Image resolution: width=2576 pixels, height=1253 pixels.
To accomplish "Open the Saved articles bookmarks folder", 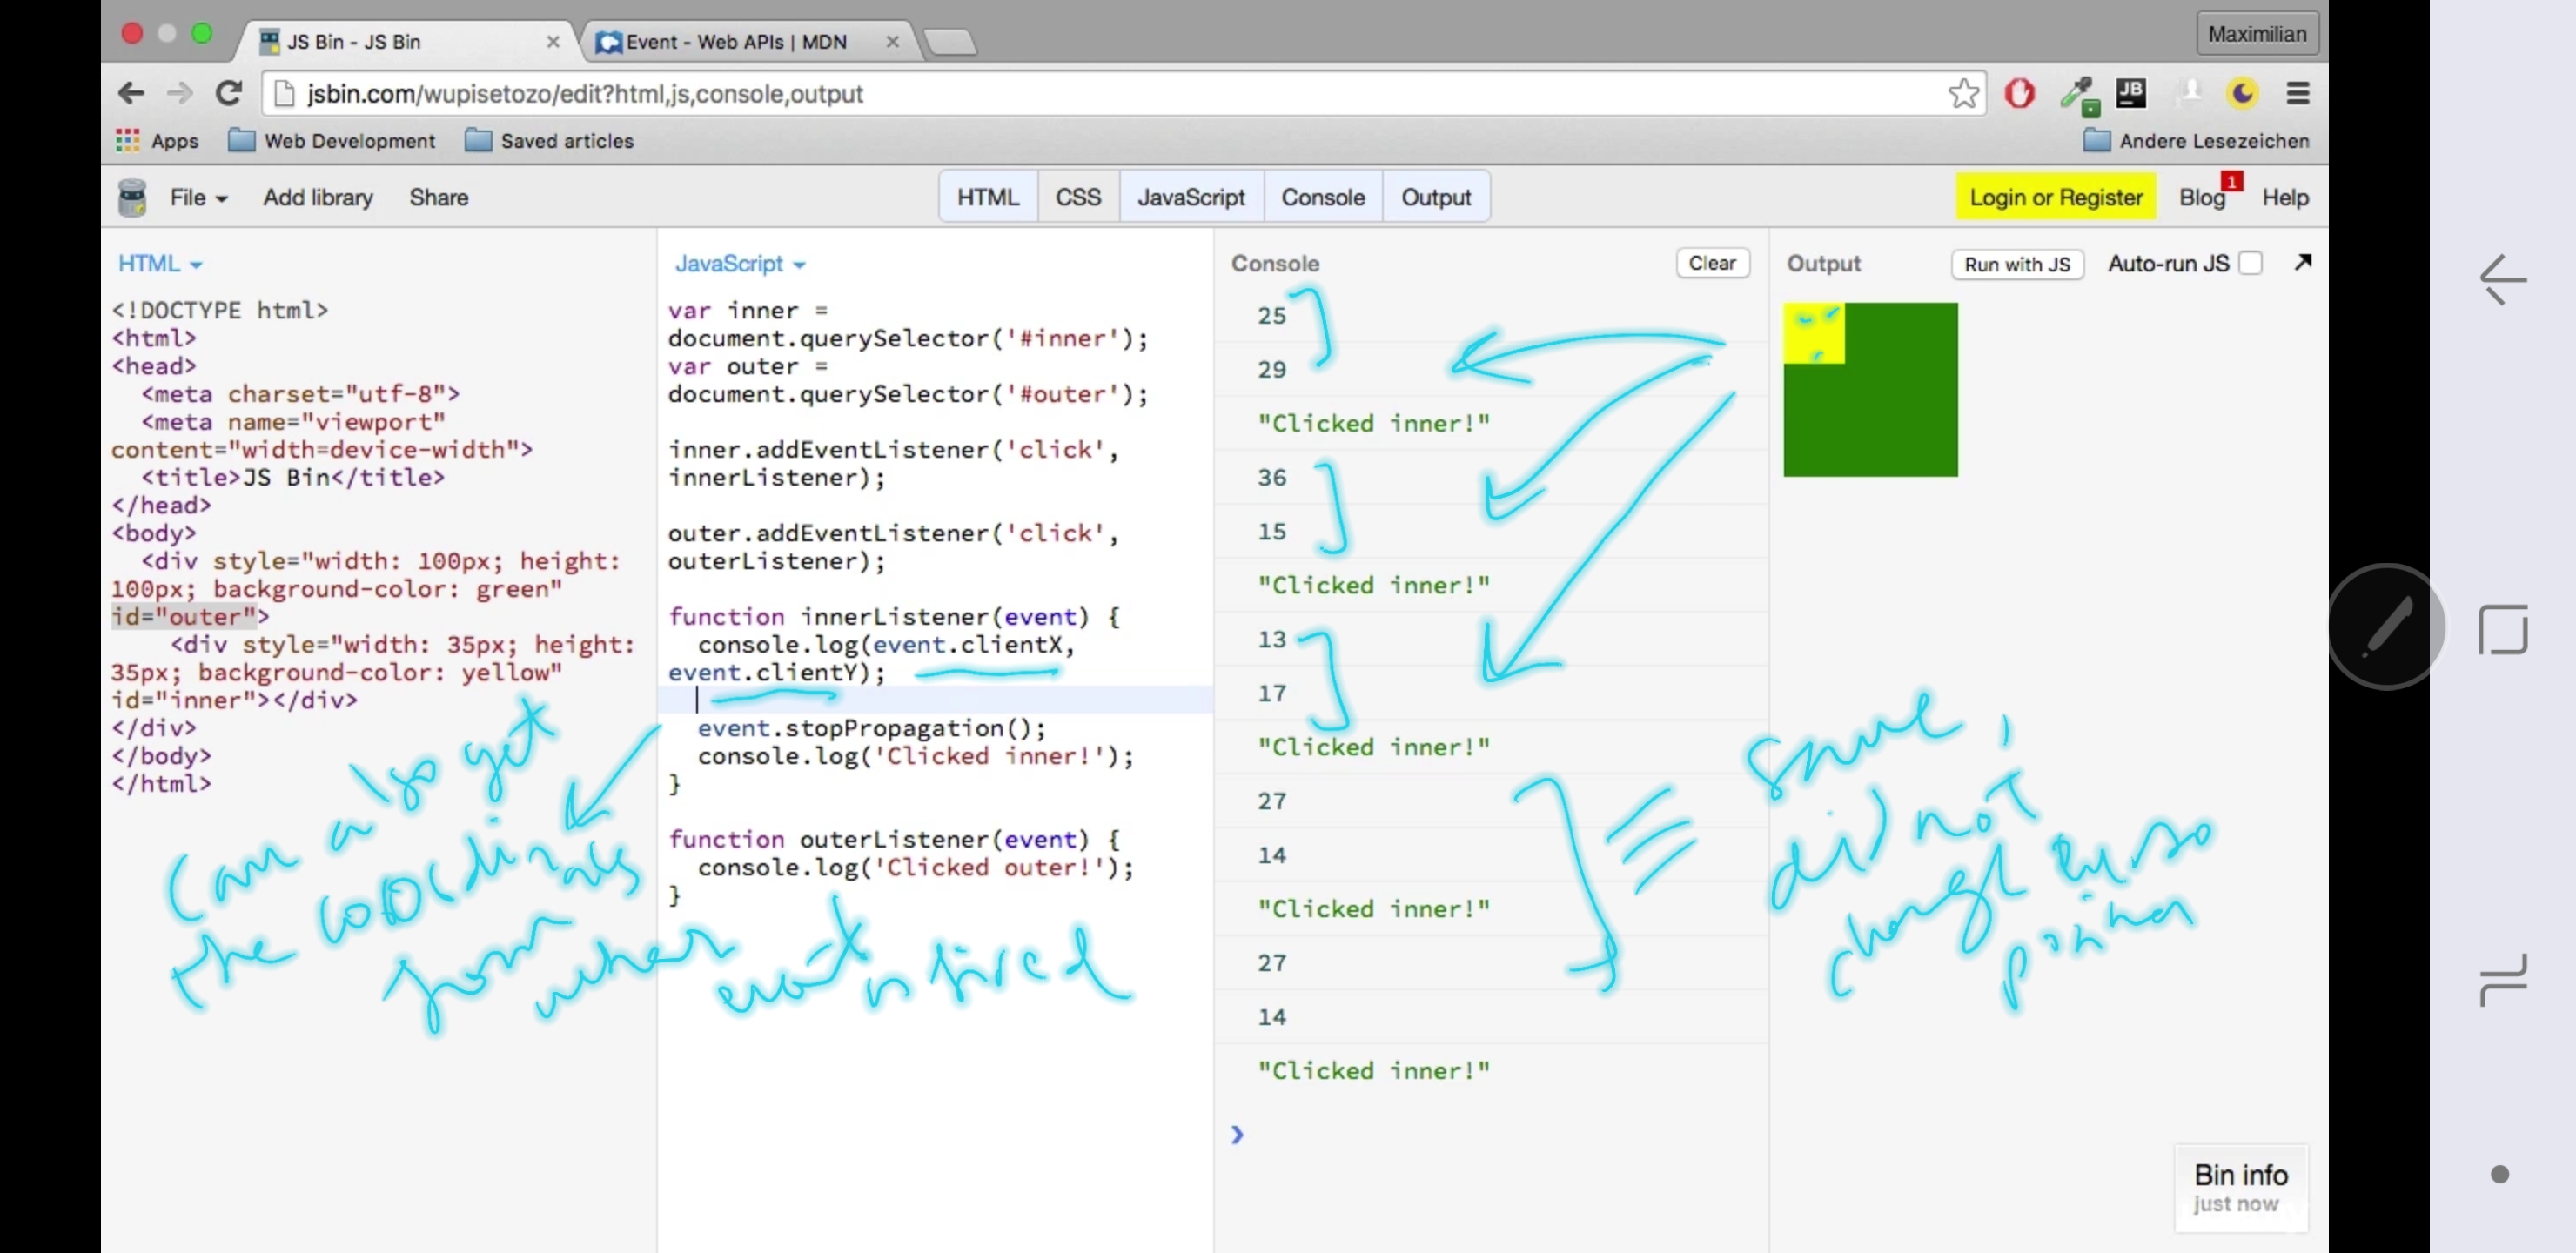I will tap(549, 141).
